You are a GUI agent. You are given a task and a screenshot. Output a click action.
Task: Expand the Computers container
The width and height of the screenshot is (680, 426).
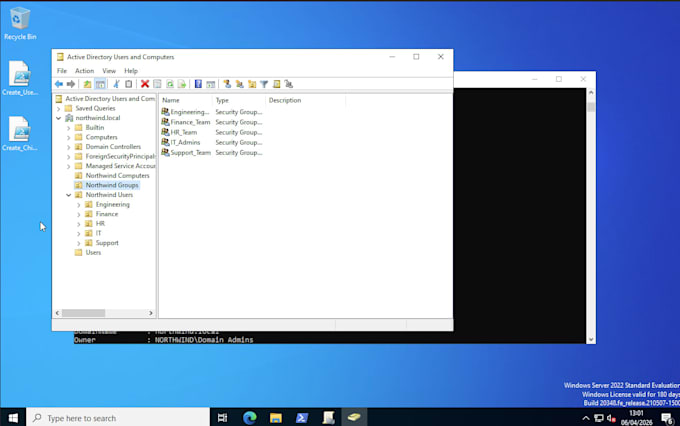tap(69, 138)
